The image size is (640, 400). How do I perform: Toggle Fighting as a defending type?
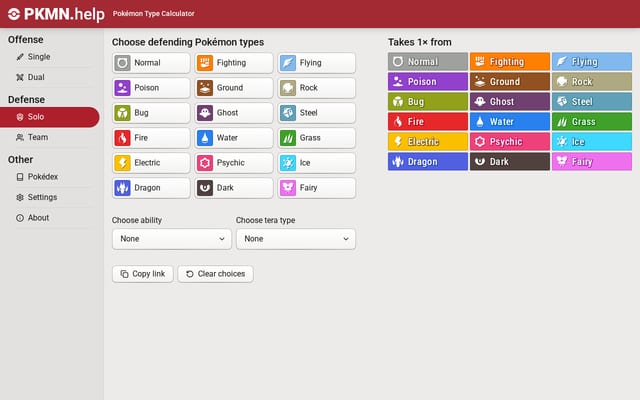(234, 63)
